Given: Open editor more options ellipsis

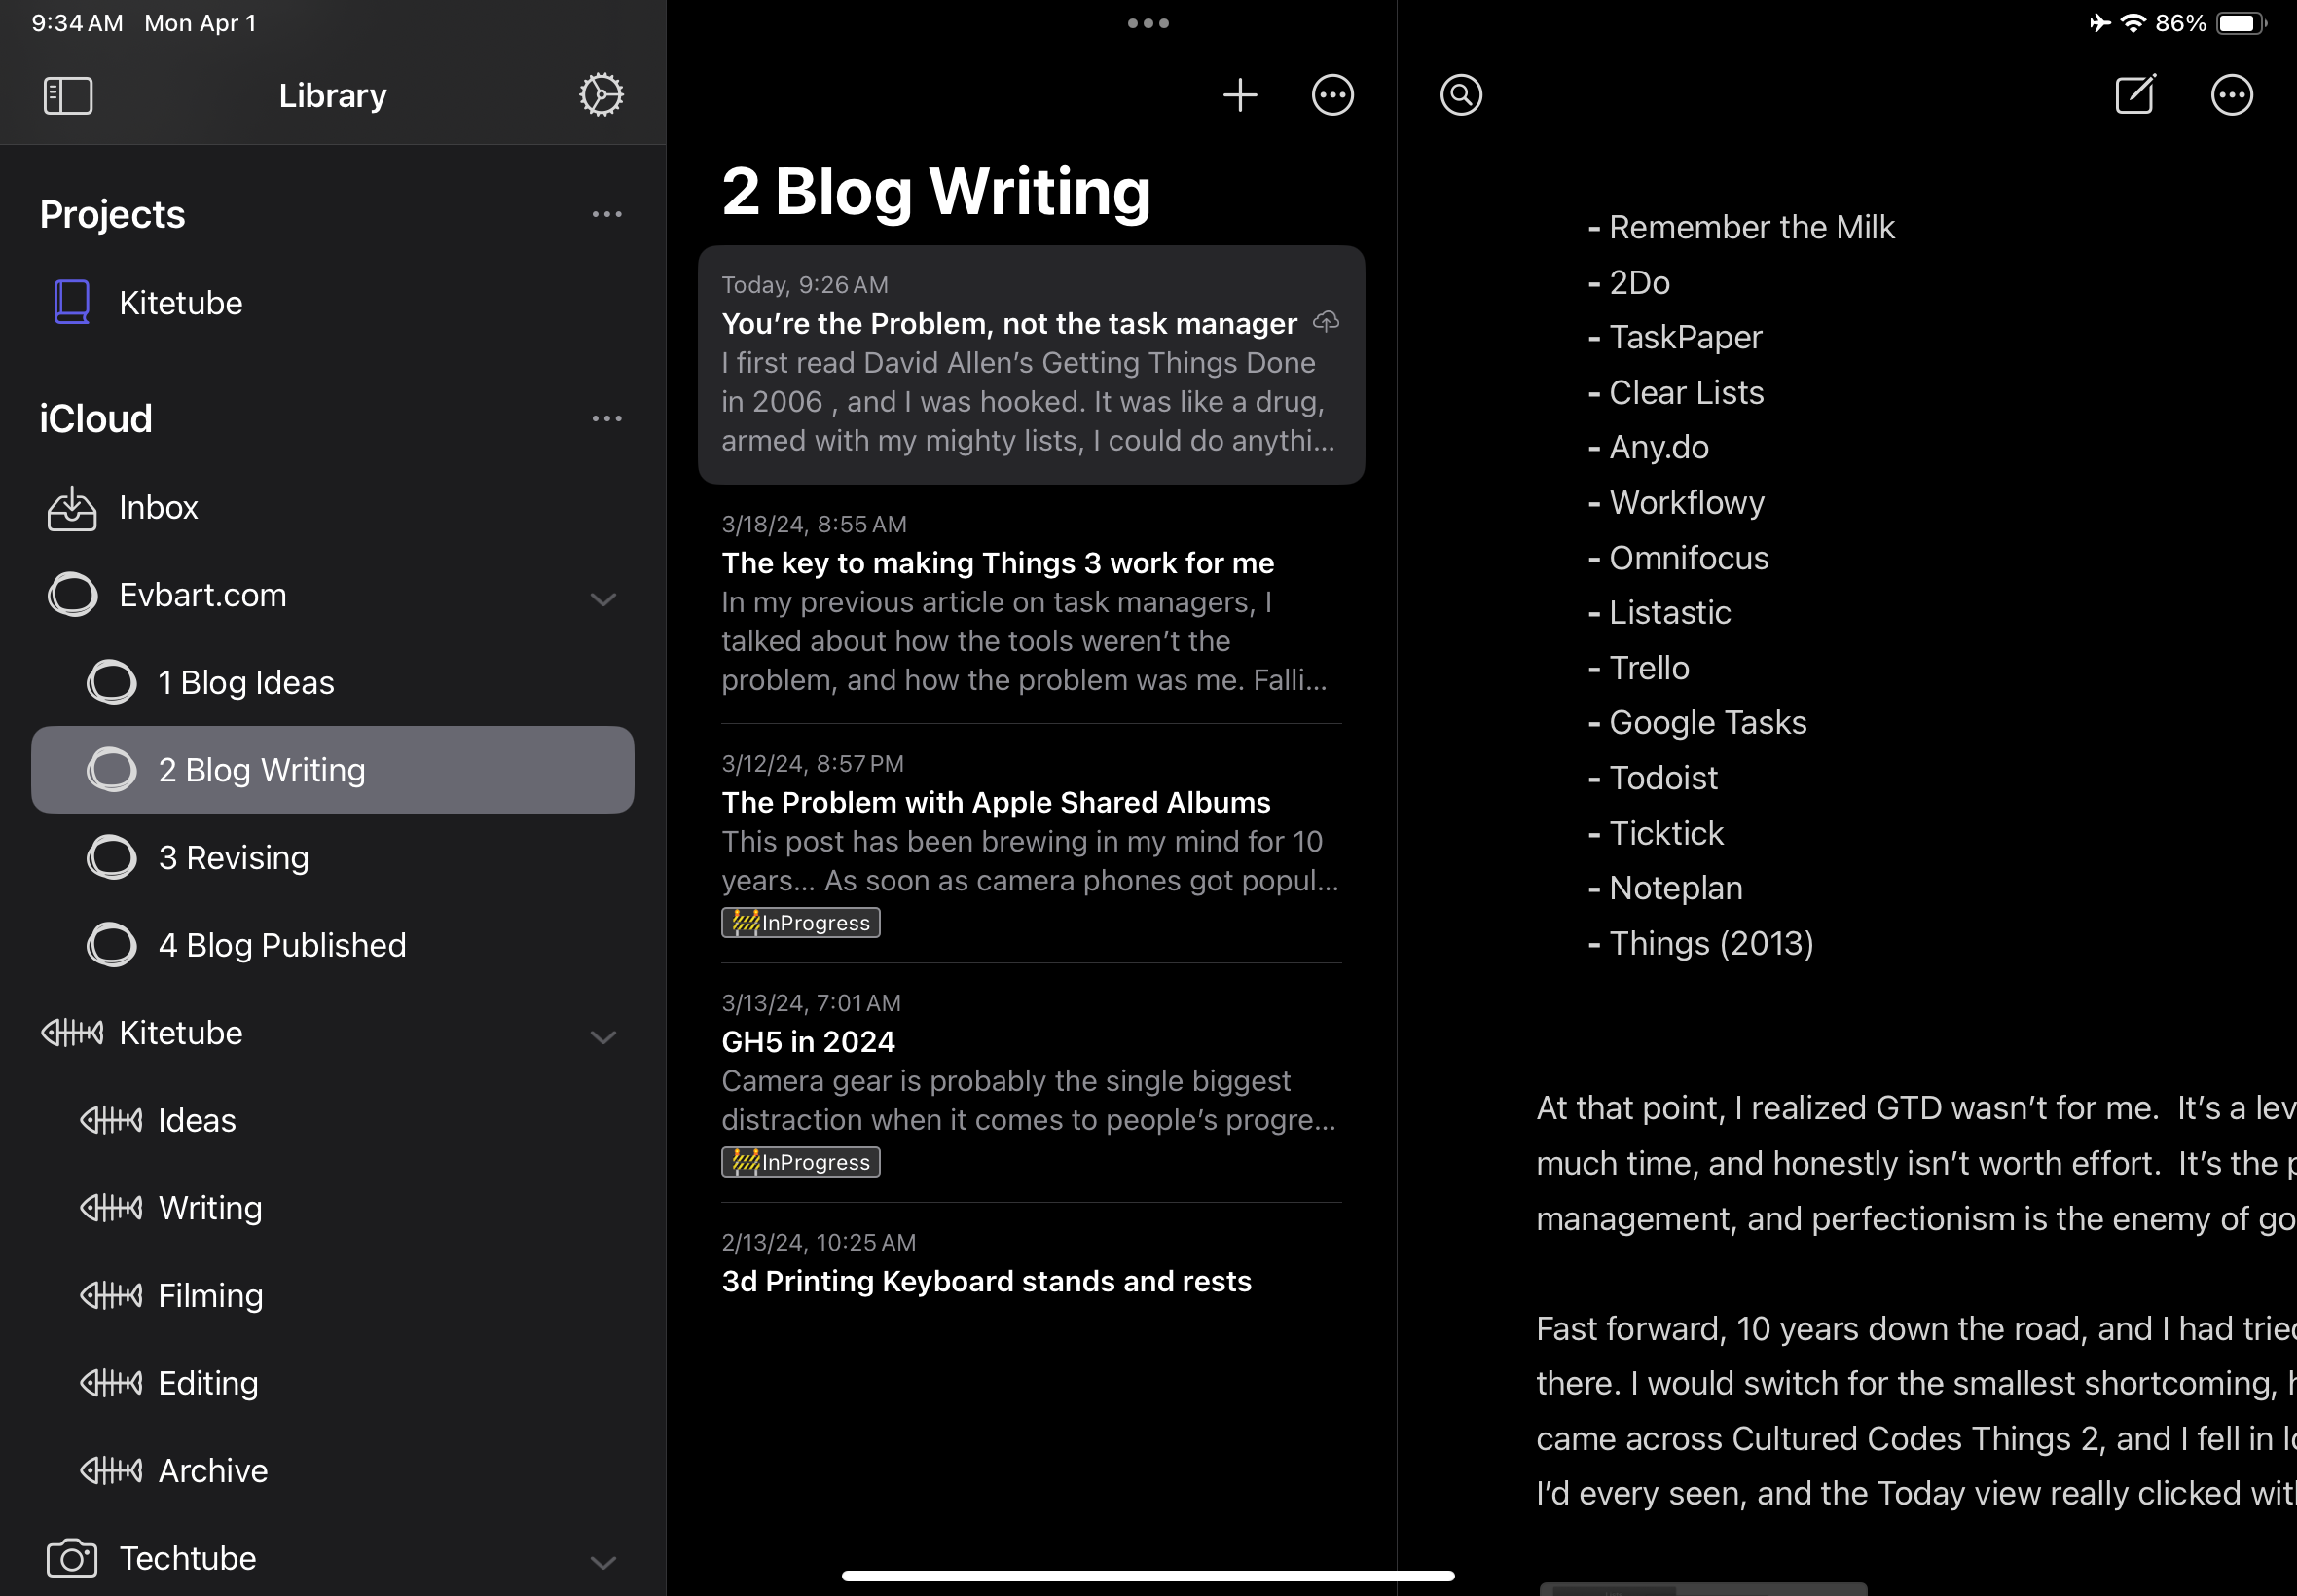Looking at the screenshot, I should click(2231, 96).
